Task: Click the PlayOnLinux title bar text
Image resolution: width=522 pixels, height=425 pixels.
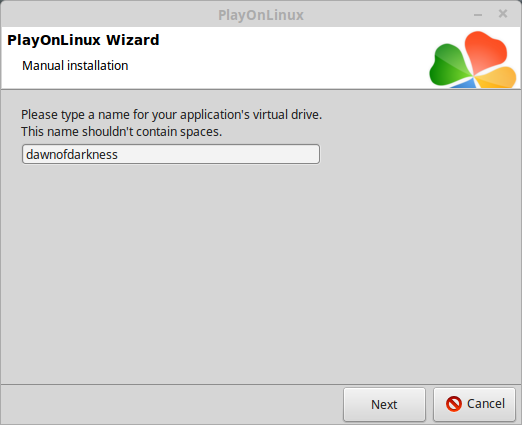Action: pos(261,15)
